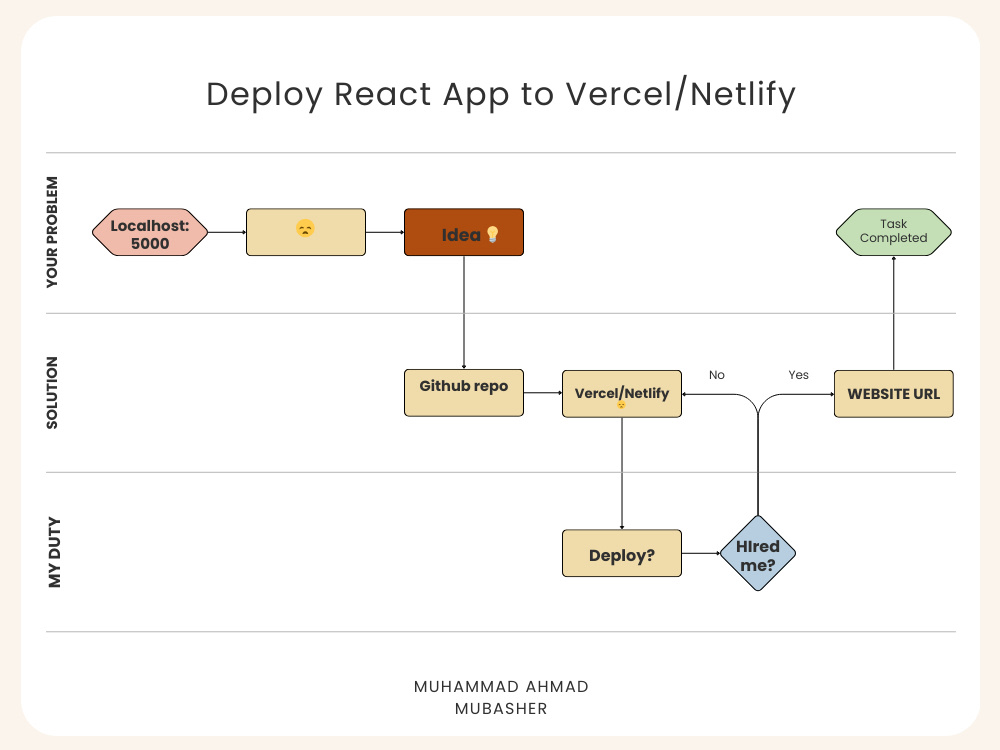Select the Vercel/Netlify box
Screen dimensions: 1000x750
coord(622,394)
